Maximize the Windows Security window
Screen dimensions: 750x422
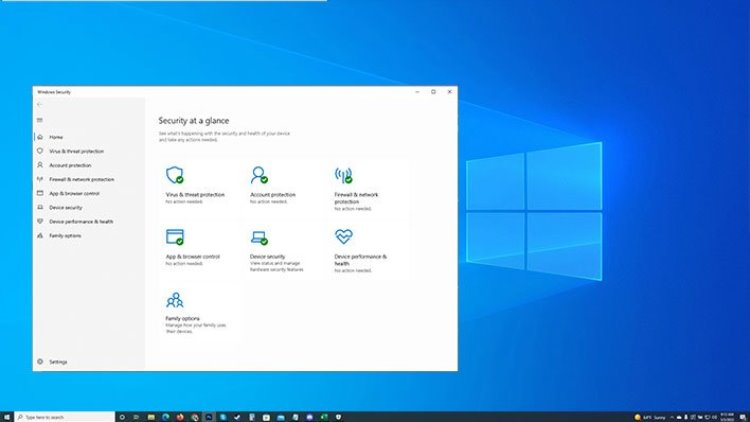click(433, 92)
